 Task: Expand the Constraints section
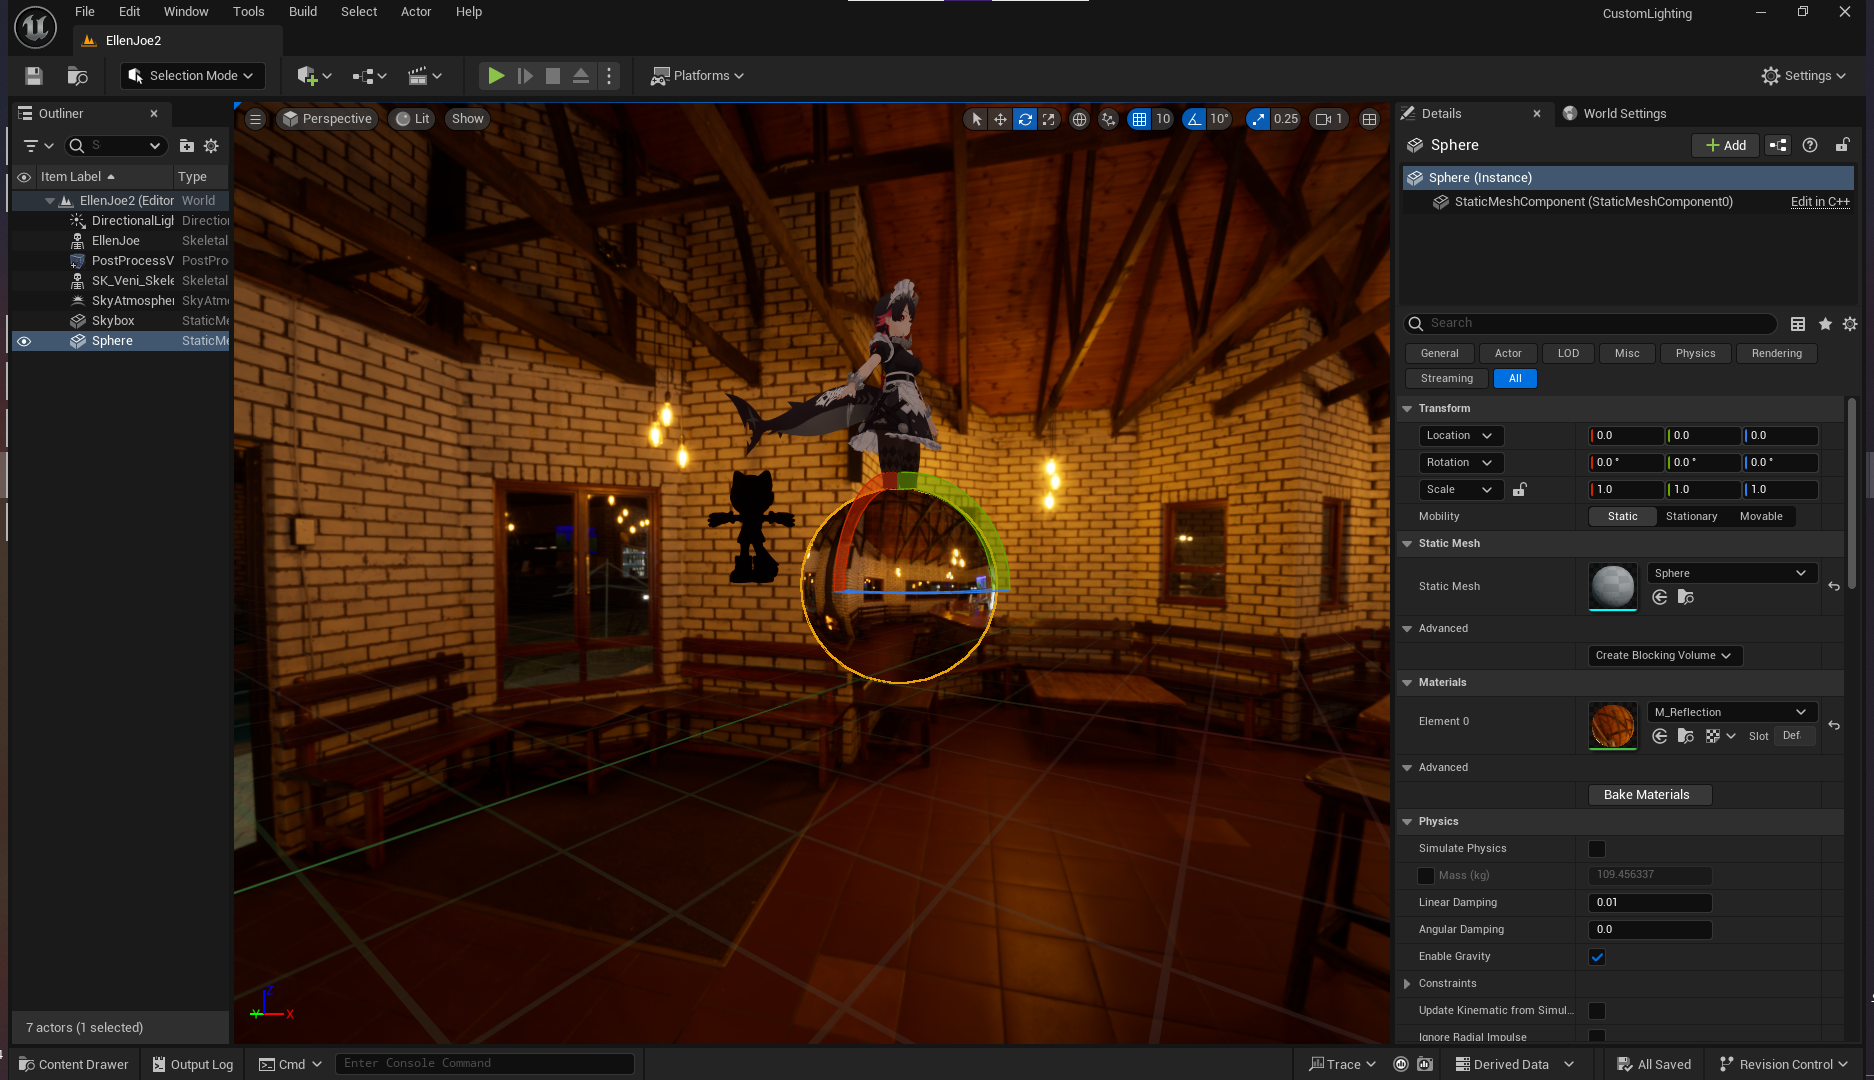(1407, 984)
